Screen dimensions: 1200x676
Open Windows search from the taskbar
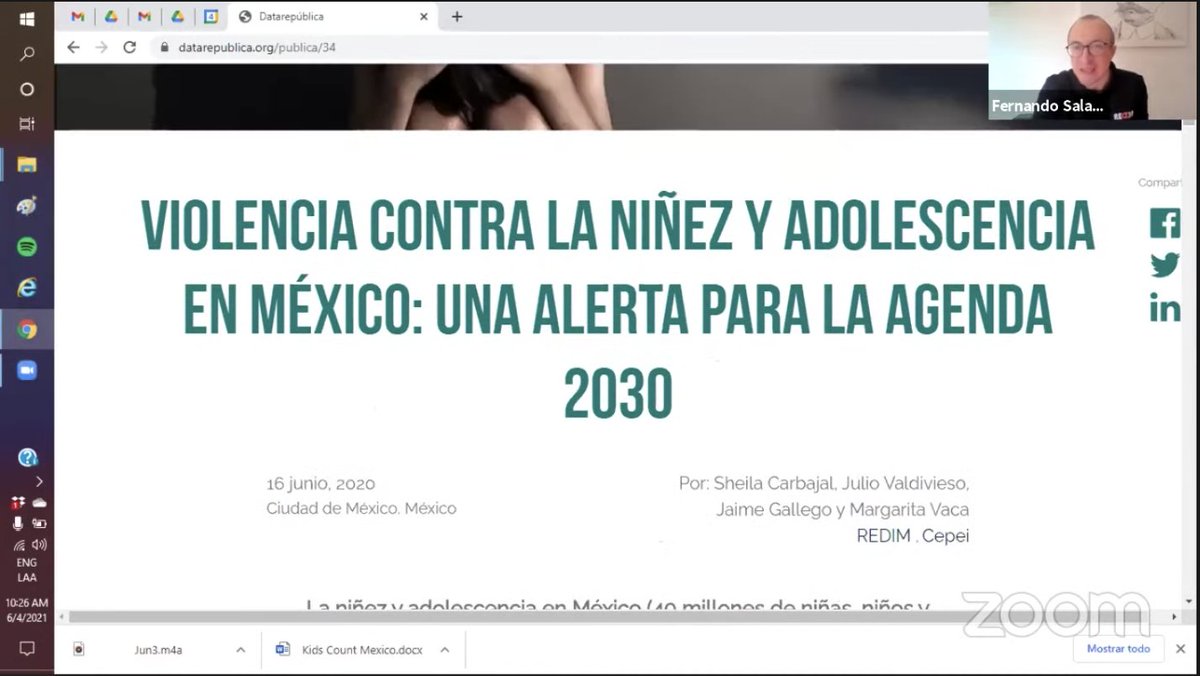27,54
